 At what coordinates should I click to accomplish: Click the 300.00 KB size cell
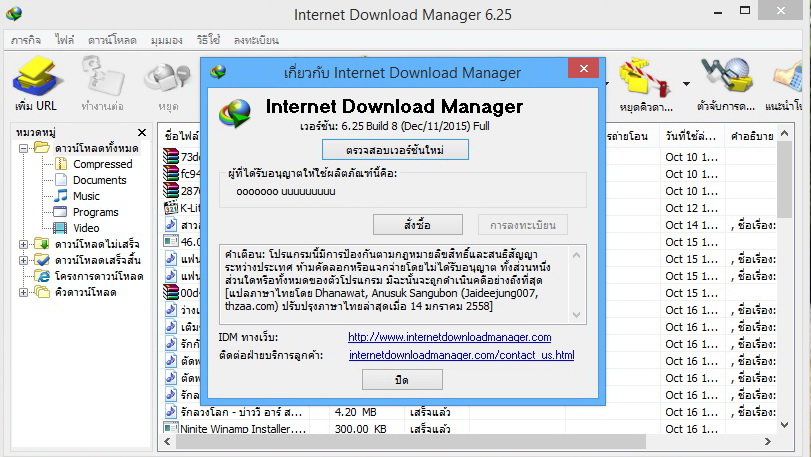coord(360,429)
